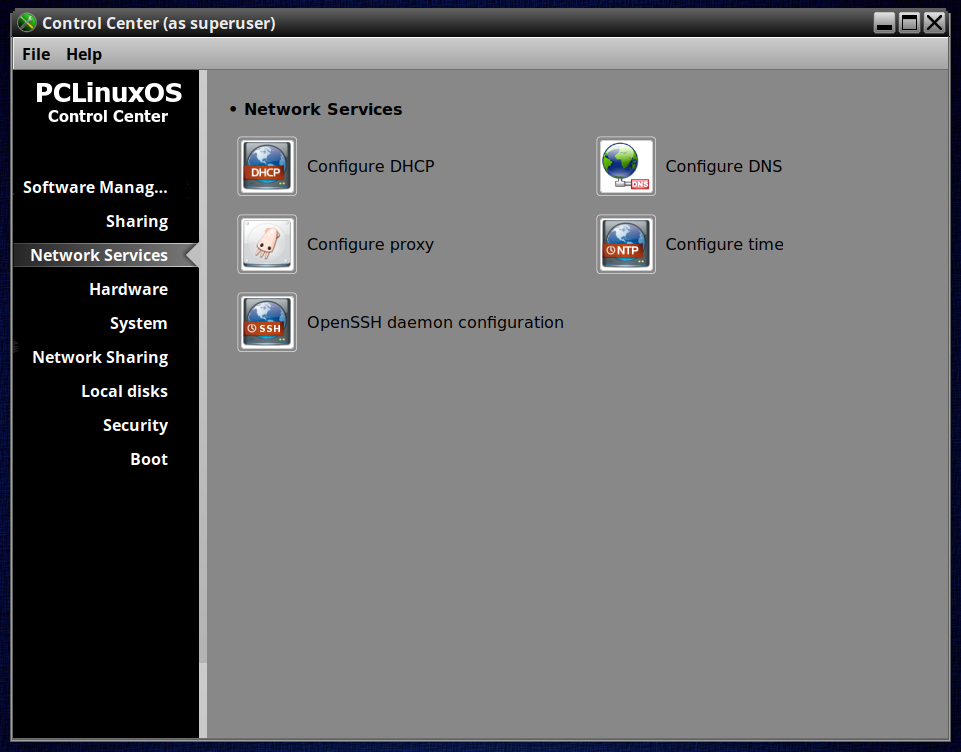Open the Configure DHCP icon
Viewport: 961px width, 752px height.
tap(267, 166)
